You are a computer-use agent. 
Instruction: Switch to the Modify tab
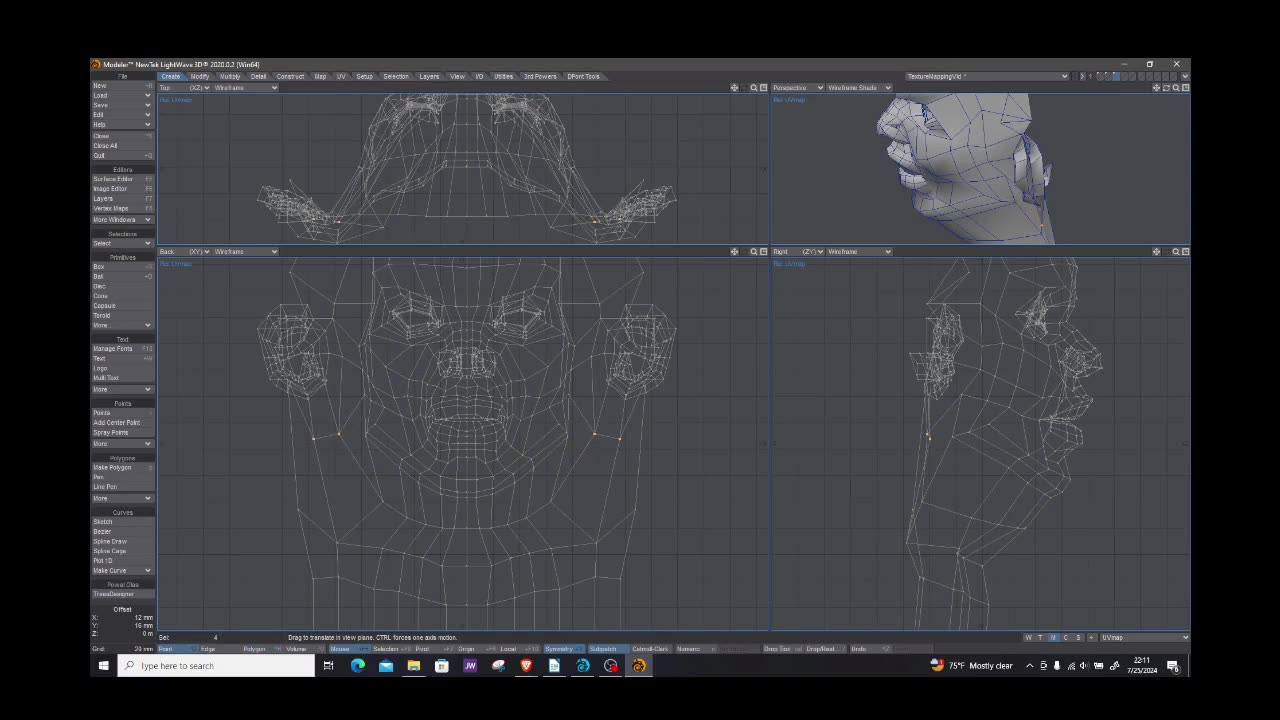(x=200, y=77)
